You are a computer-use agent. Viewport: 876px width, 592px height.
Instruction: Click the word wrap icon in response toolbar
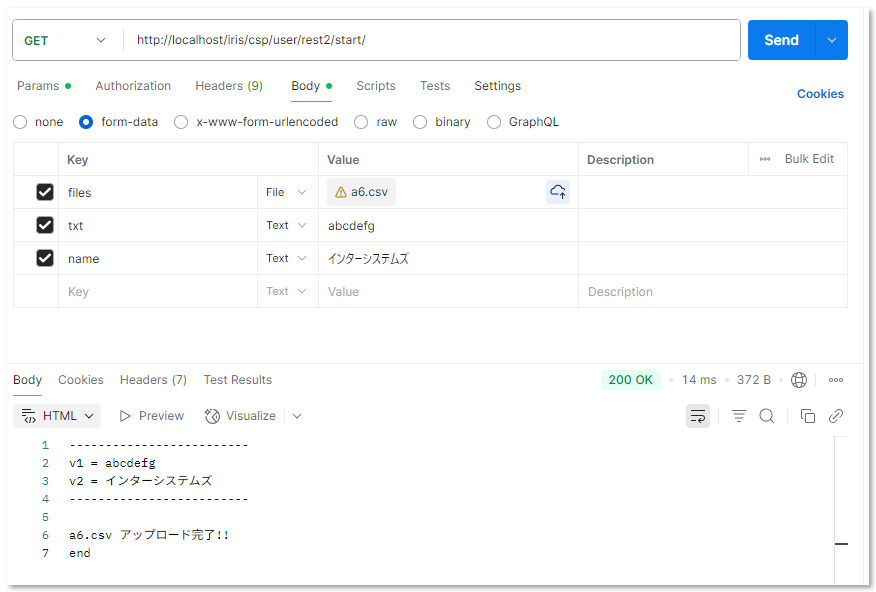[x=698, y=416]
